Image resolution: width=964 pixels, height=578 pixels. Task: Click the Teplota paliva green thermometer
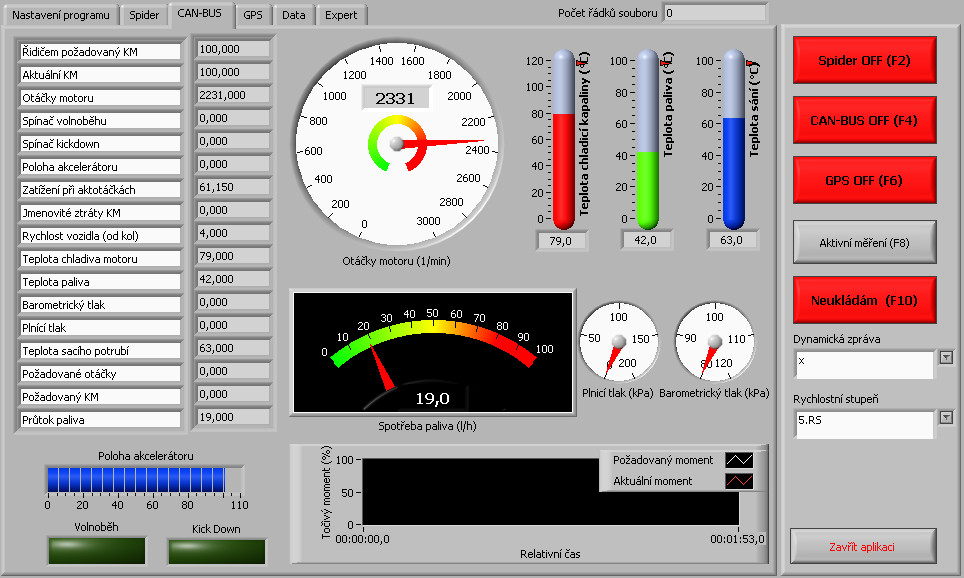647,140
